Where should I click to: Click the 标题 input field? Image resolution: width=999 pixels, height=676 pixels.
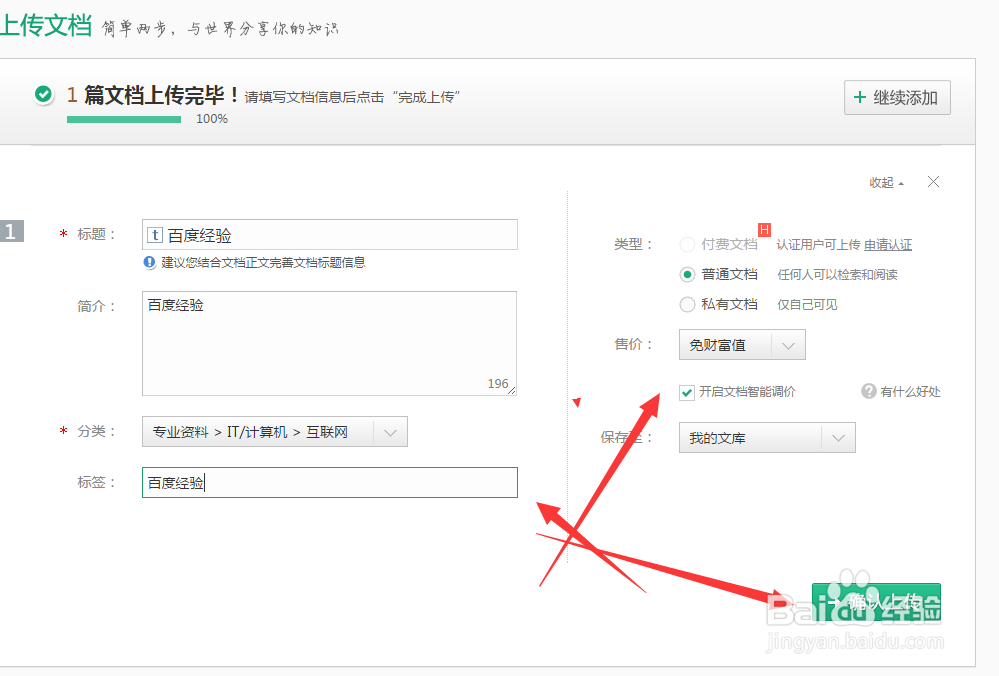click(329, 234)
